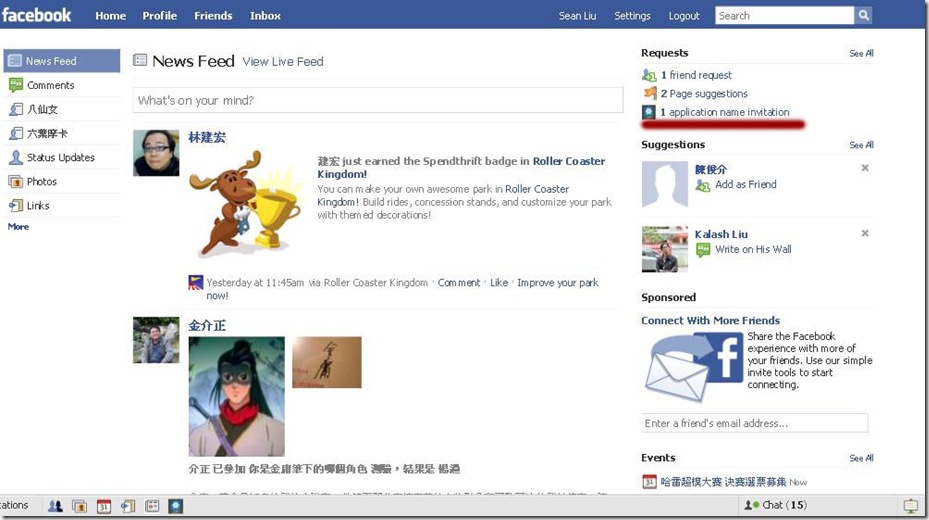Open the 哈雷超模大賽 event link
The image size is (929, 520).
pos(723,482)
